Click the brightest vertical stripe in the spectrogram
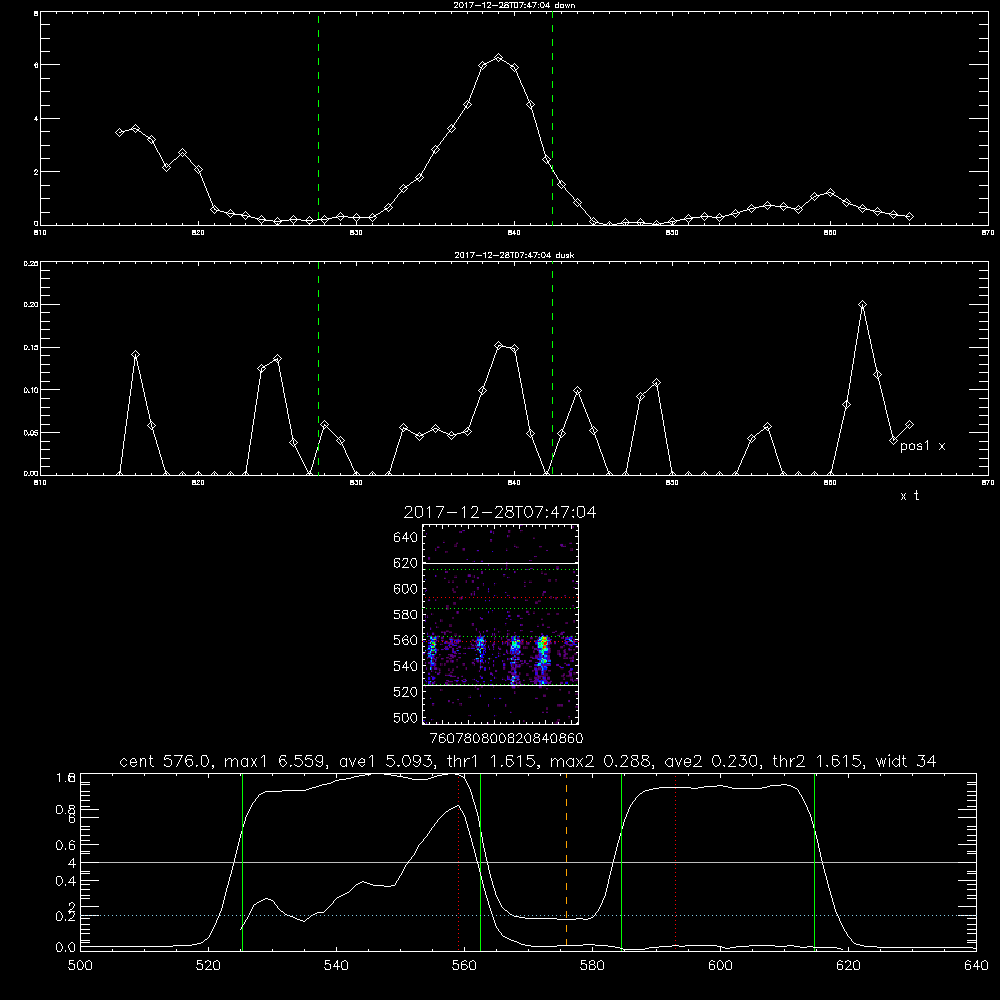 [543, 659]
